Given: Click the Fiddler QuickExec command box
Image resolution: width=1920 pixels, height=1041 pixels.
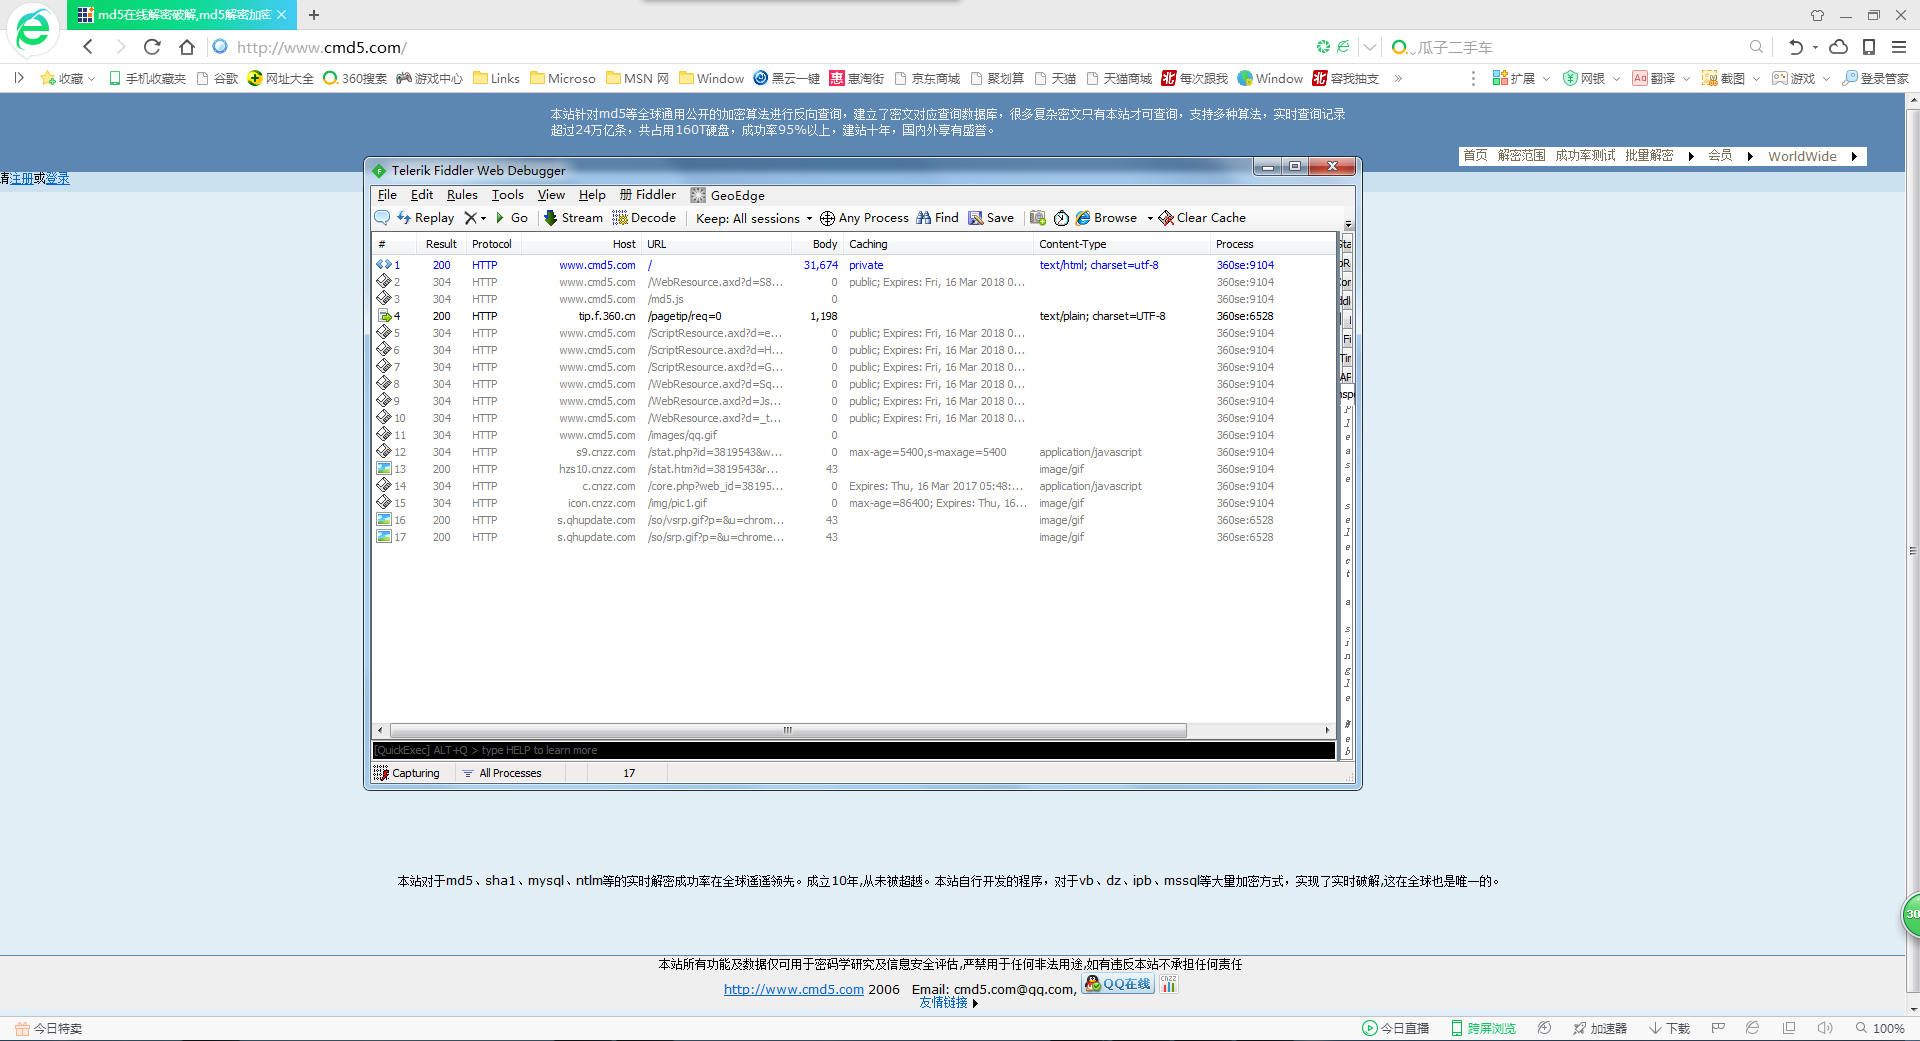Looking at the screenshot, I should pyautogui.click(x=854, y=750).
